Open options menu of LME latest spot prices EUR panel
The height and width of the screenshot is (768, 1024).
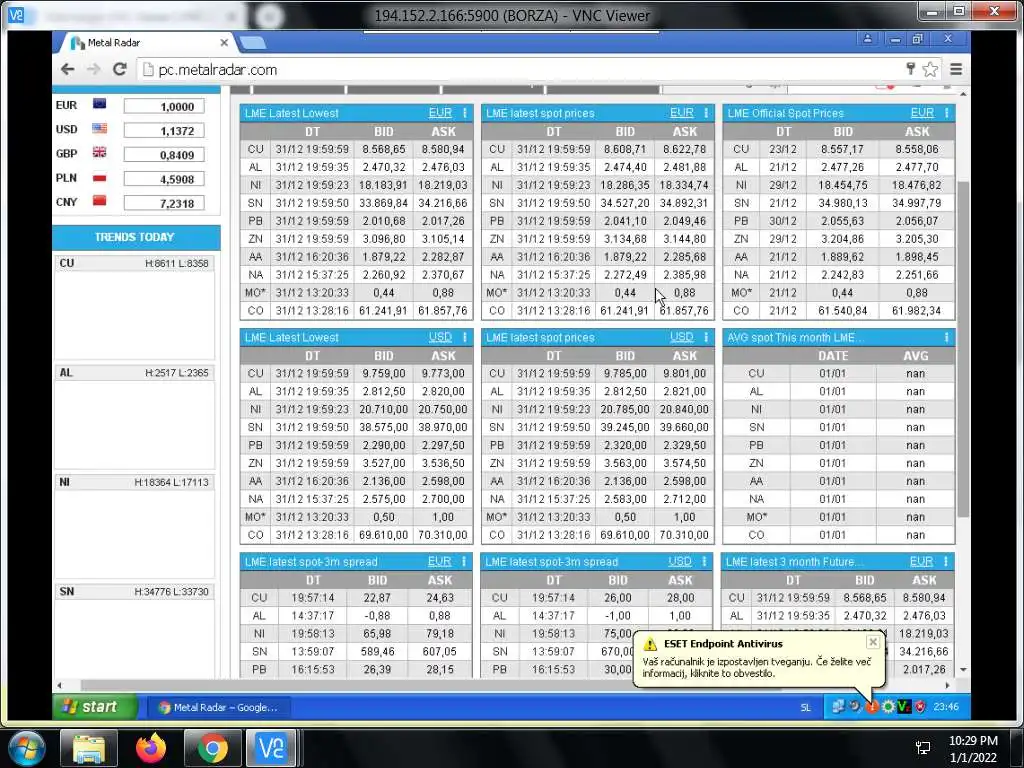click(706, 113)
